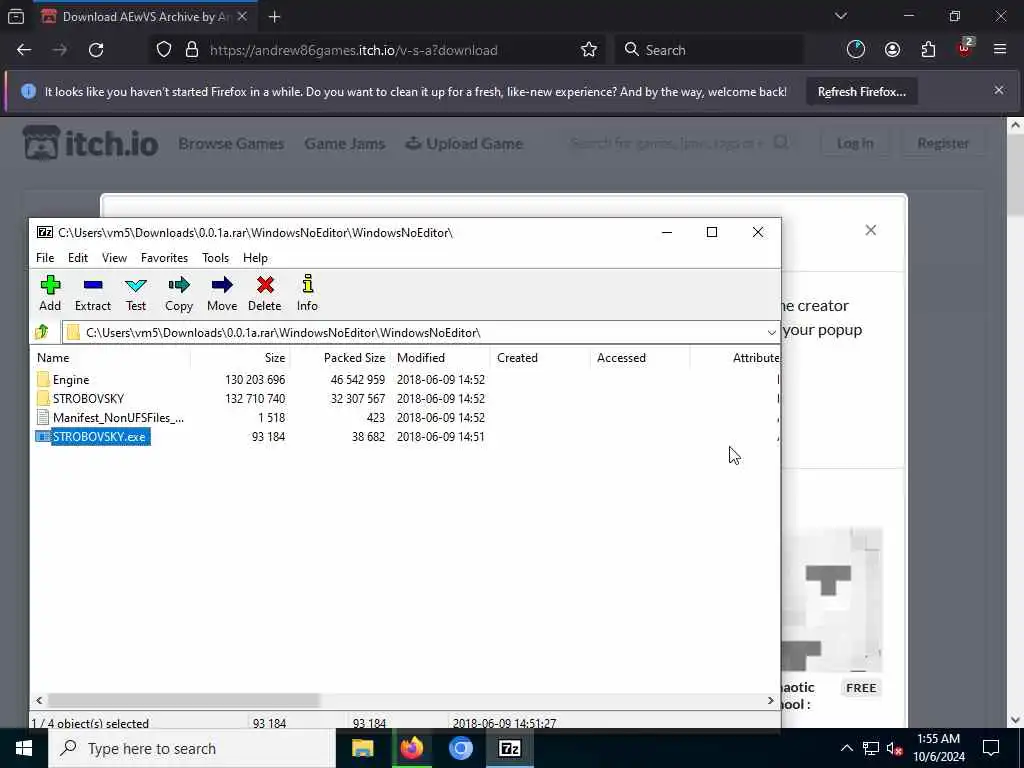Open Firefox extensions puzzle icon
Screen dimensions: 1024x768
(x=928, y=50)
